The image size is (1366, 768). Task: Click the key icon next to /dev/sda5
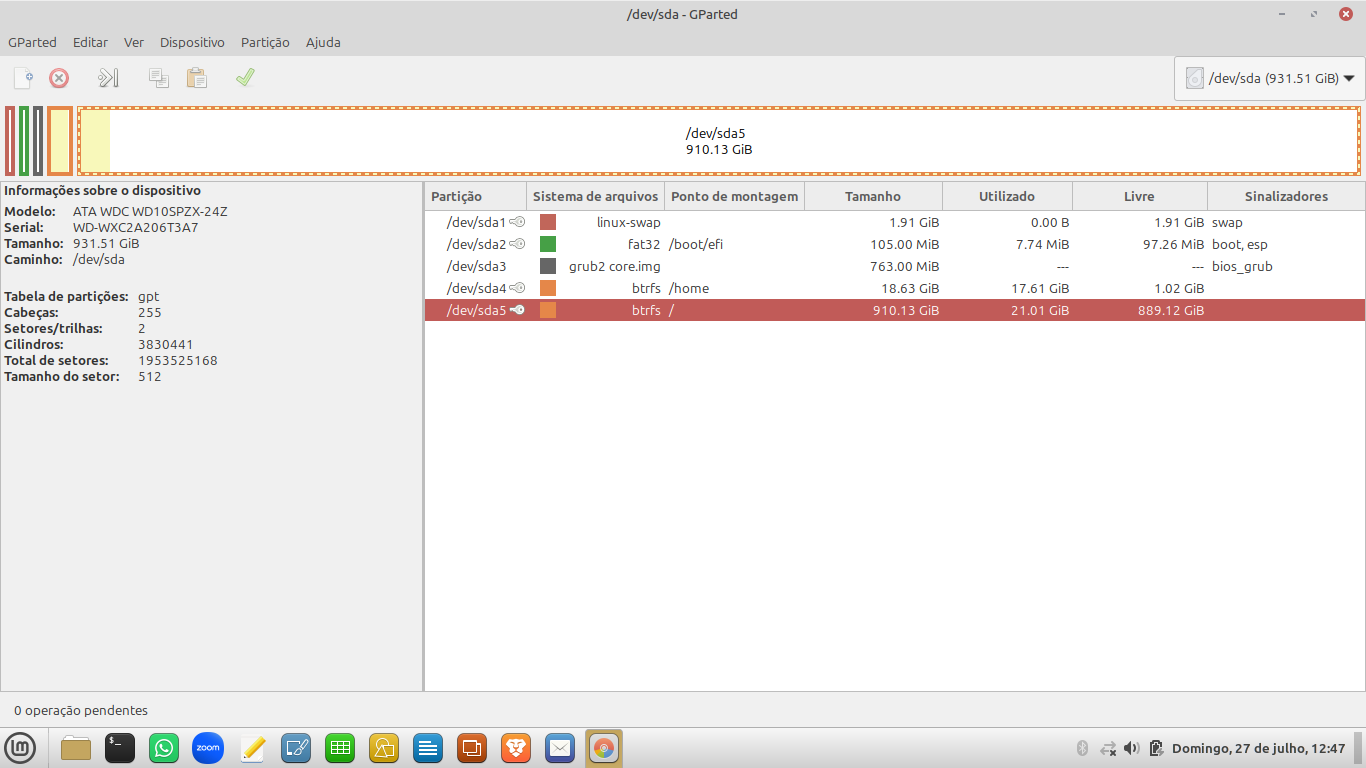517,310
